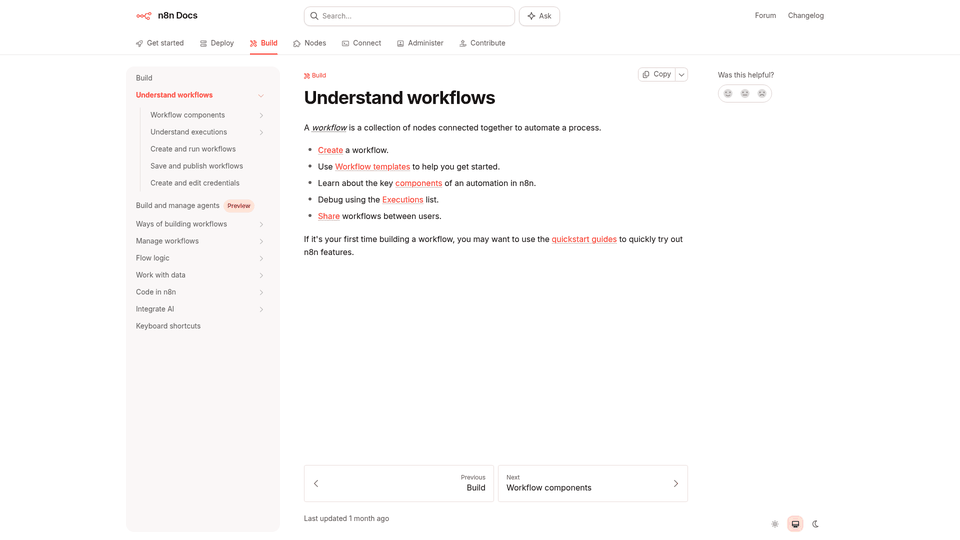Expand Workflow components chevron
960x540 pixels.
(261, 115)
